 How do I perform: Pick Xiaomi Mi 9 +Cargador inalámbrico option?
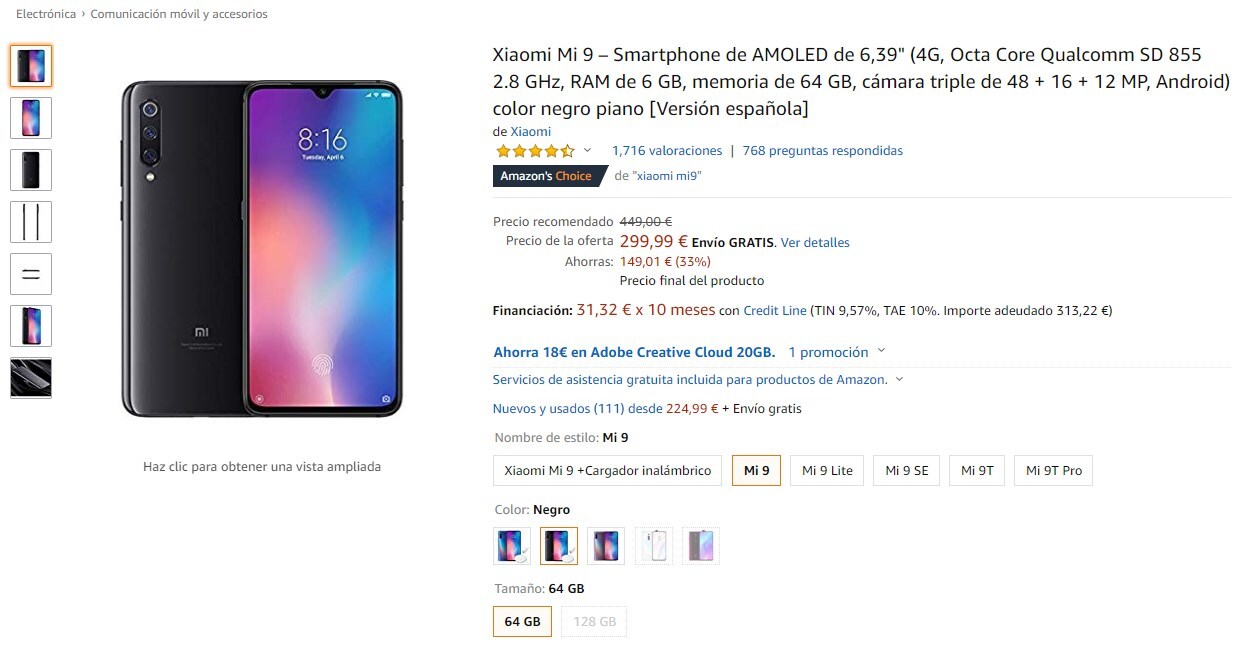(608, 470)
